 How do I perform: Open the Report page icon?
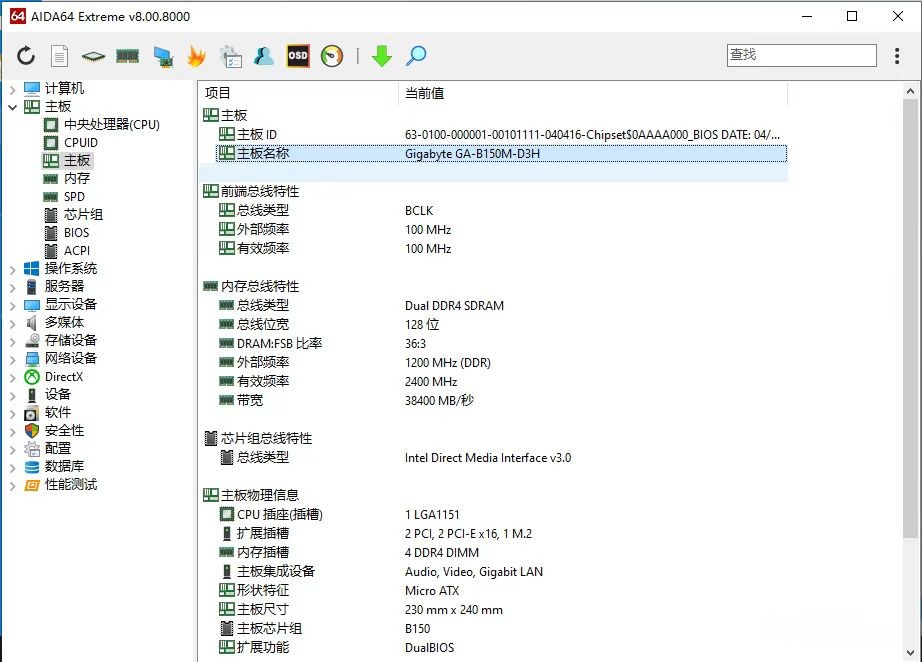pos(60,56)
